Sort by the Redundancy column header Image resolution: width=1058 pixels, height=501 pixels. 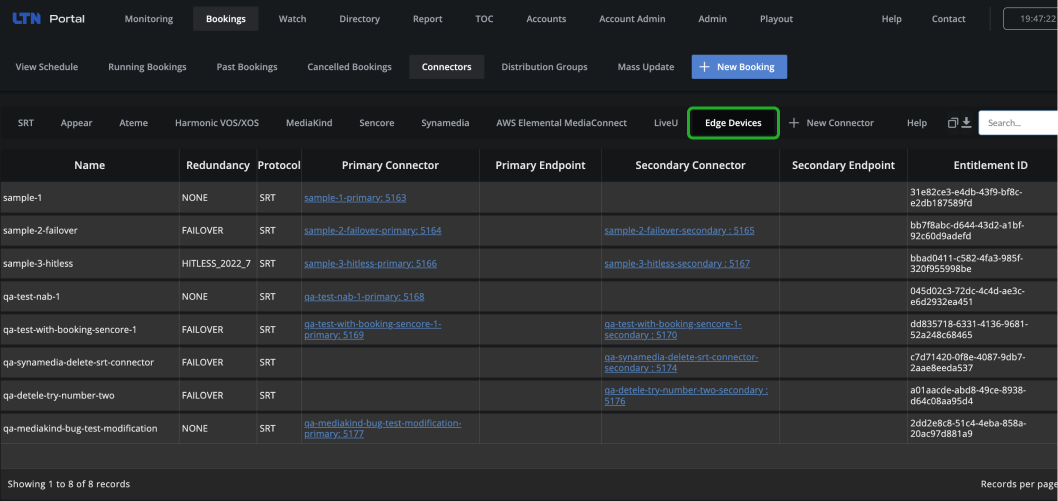point(218,165)
